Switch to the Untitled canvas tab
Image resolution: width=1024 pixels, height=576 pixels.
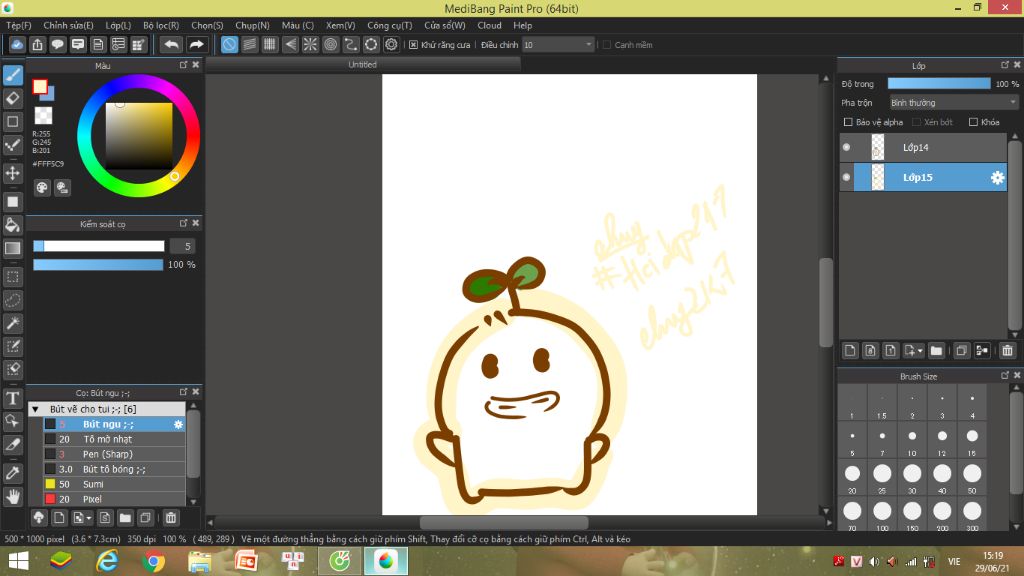pos(362,65)
